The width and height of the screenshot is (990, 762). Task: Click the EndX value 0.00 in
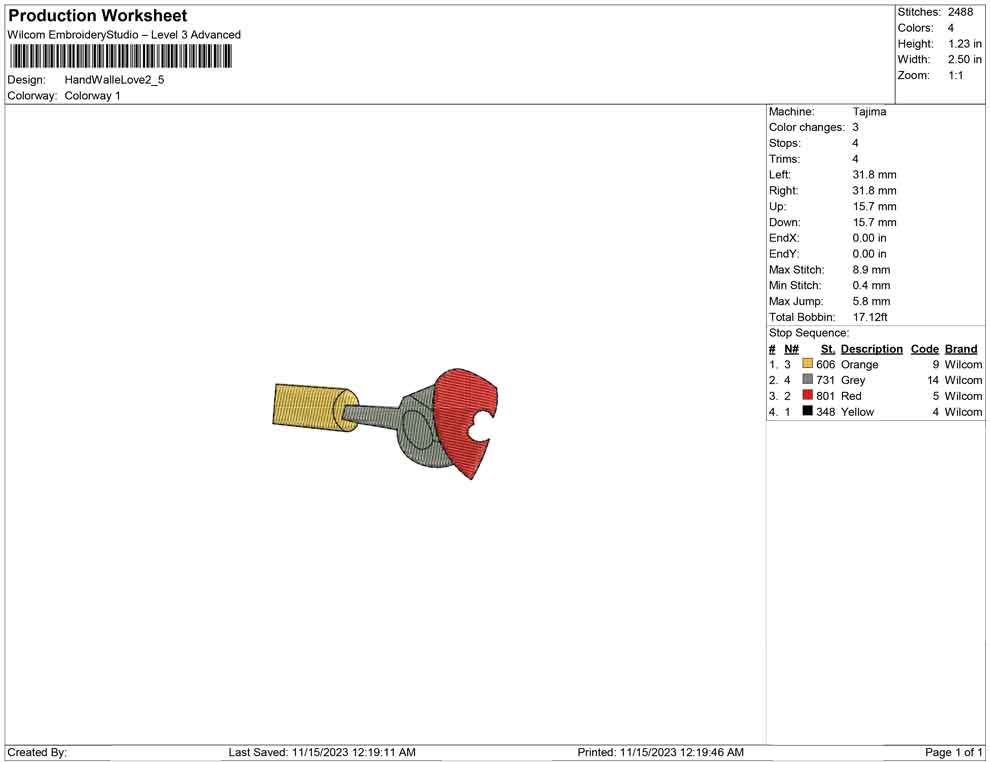pyautogui.click(x=869, y=238)
